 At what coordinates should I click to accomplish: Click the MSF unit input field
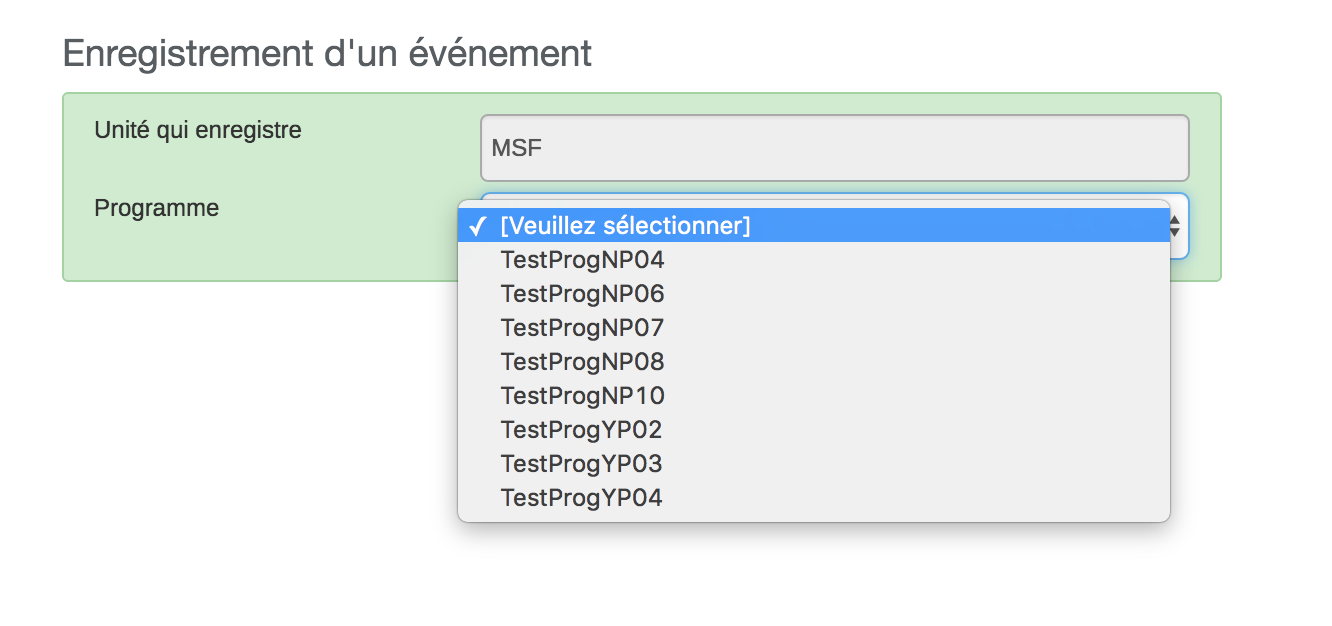834,148
